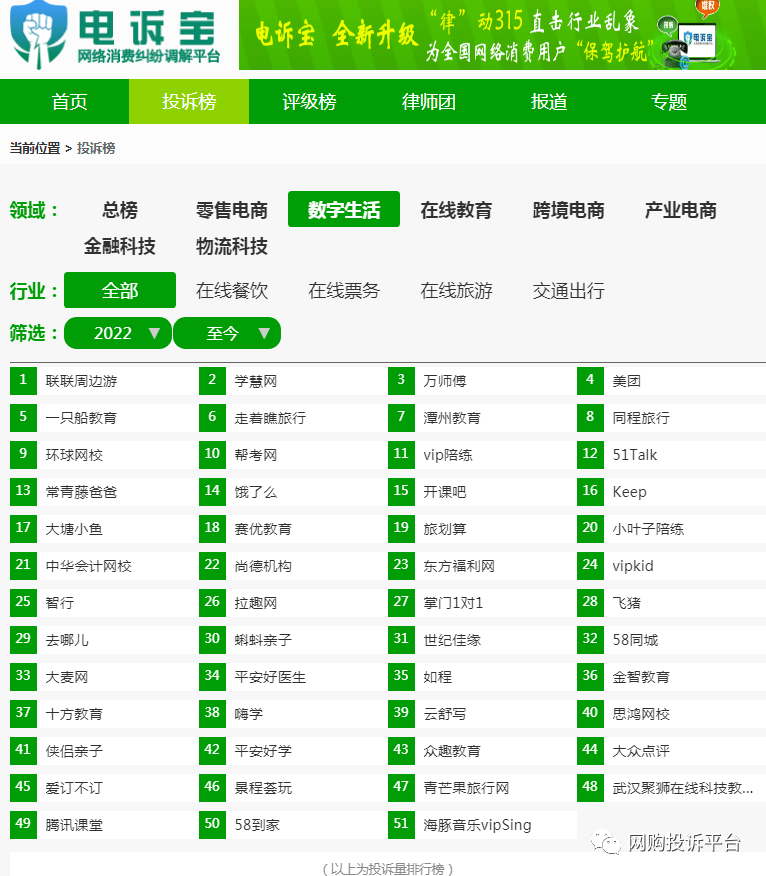Click the rank 14 badge beside 饿了么

click(212, 492)
